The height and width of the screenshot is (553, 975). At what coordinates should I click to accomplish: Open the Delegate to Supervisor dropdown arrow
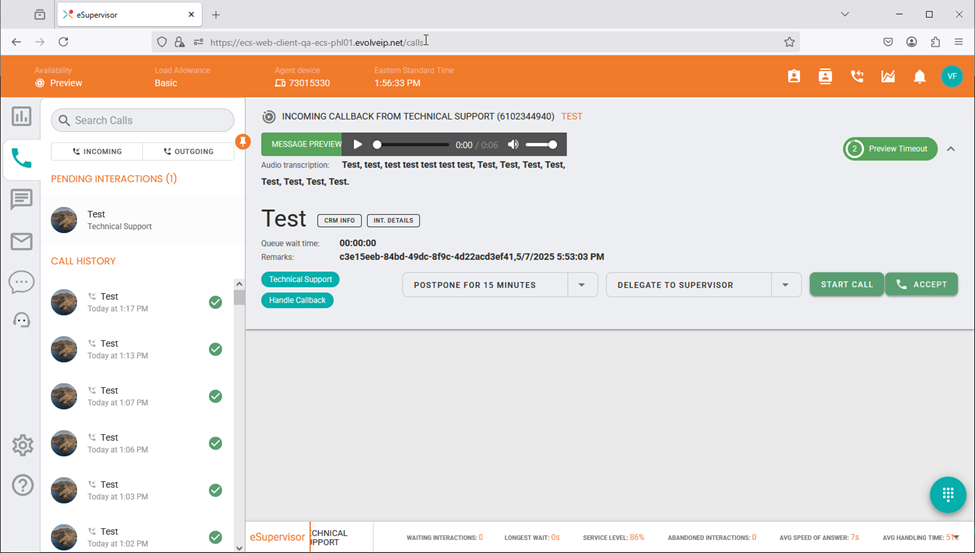pyautogui.click(x=786, y=285)
